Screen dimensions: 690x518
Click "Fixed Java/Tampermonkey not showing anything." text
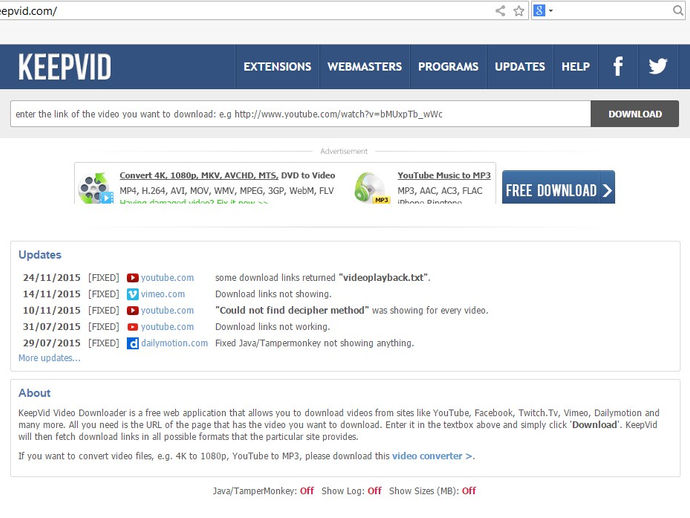click(x=315, y=343)
